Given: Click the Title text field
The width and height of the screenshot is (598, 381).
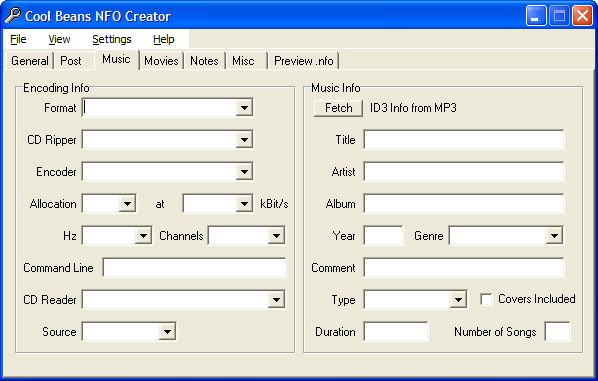Looking at the screenshot, I should pos(464,140).
